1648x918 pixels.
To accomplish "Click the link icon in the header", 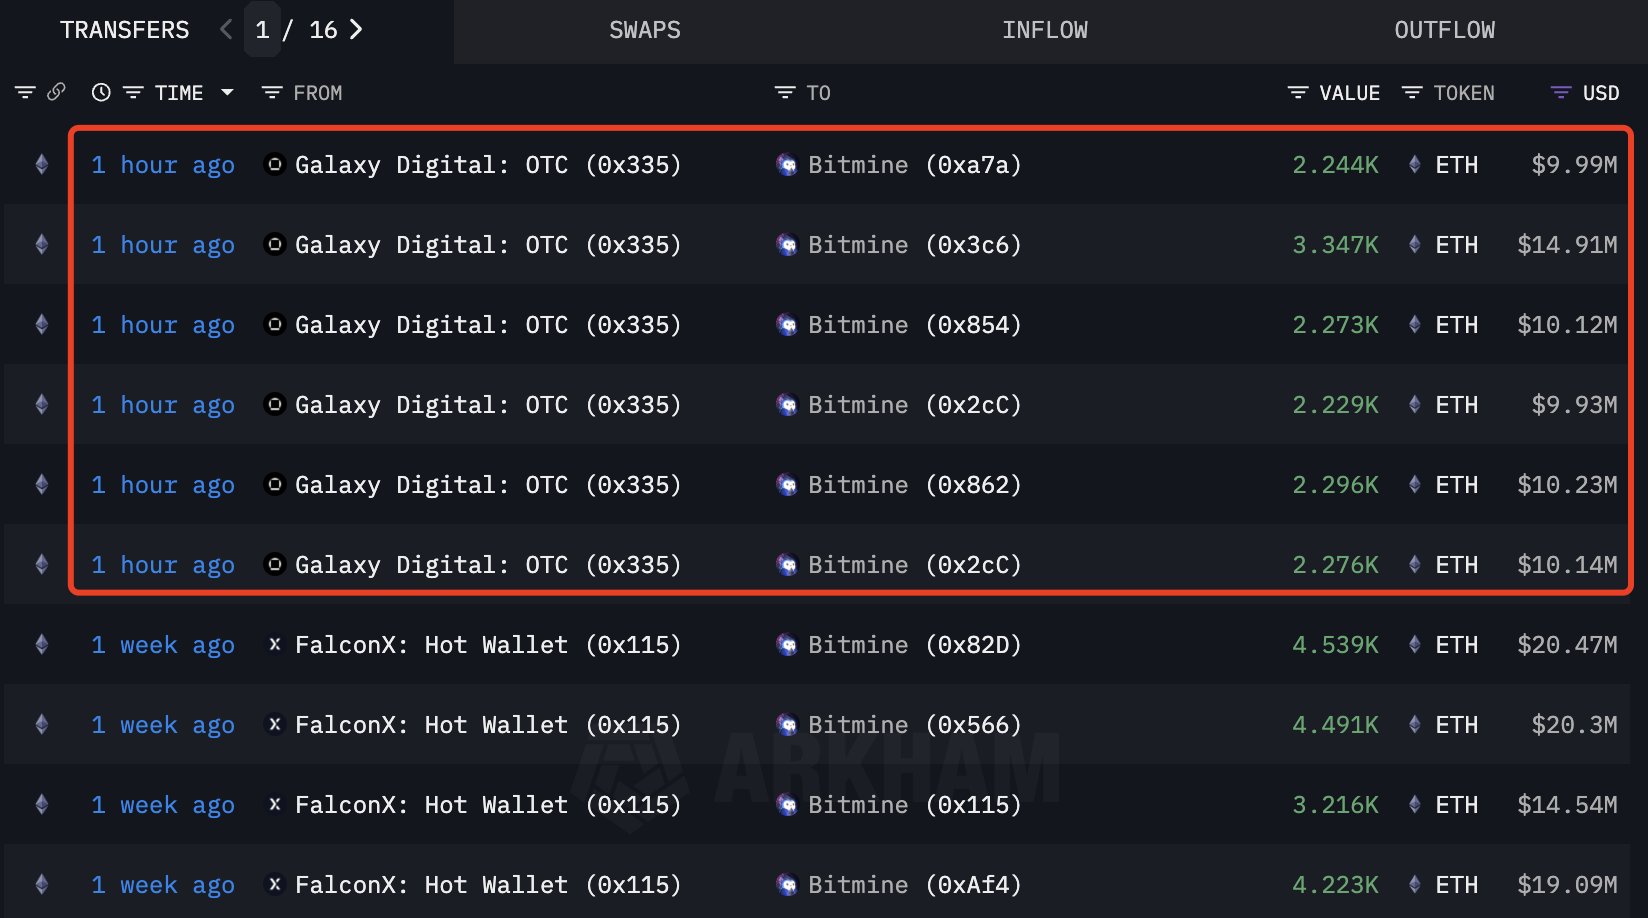I will coord(56,92).
